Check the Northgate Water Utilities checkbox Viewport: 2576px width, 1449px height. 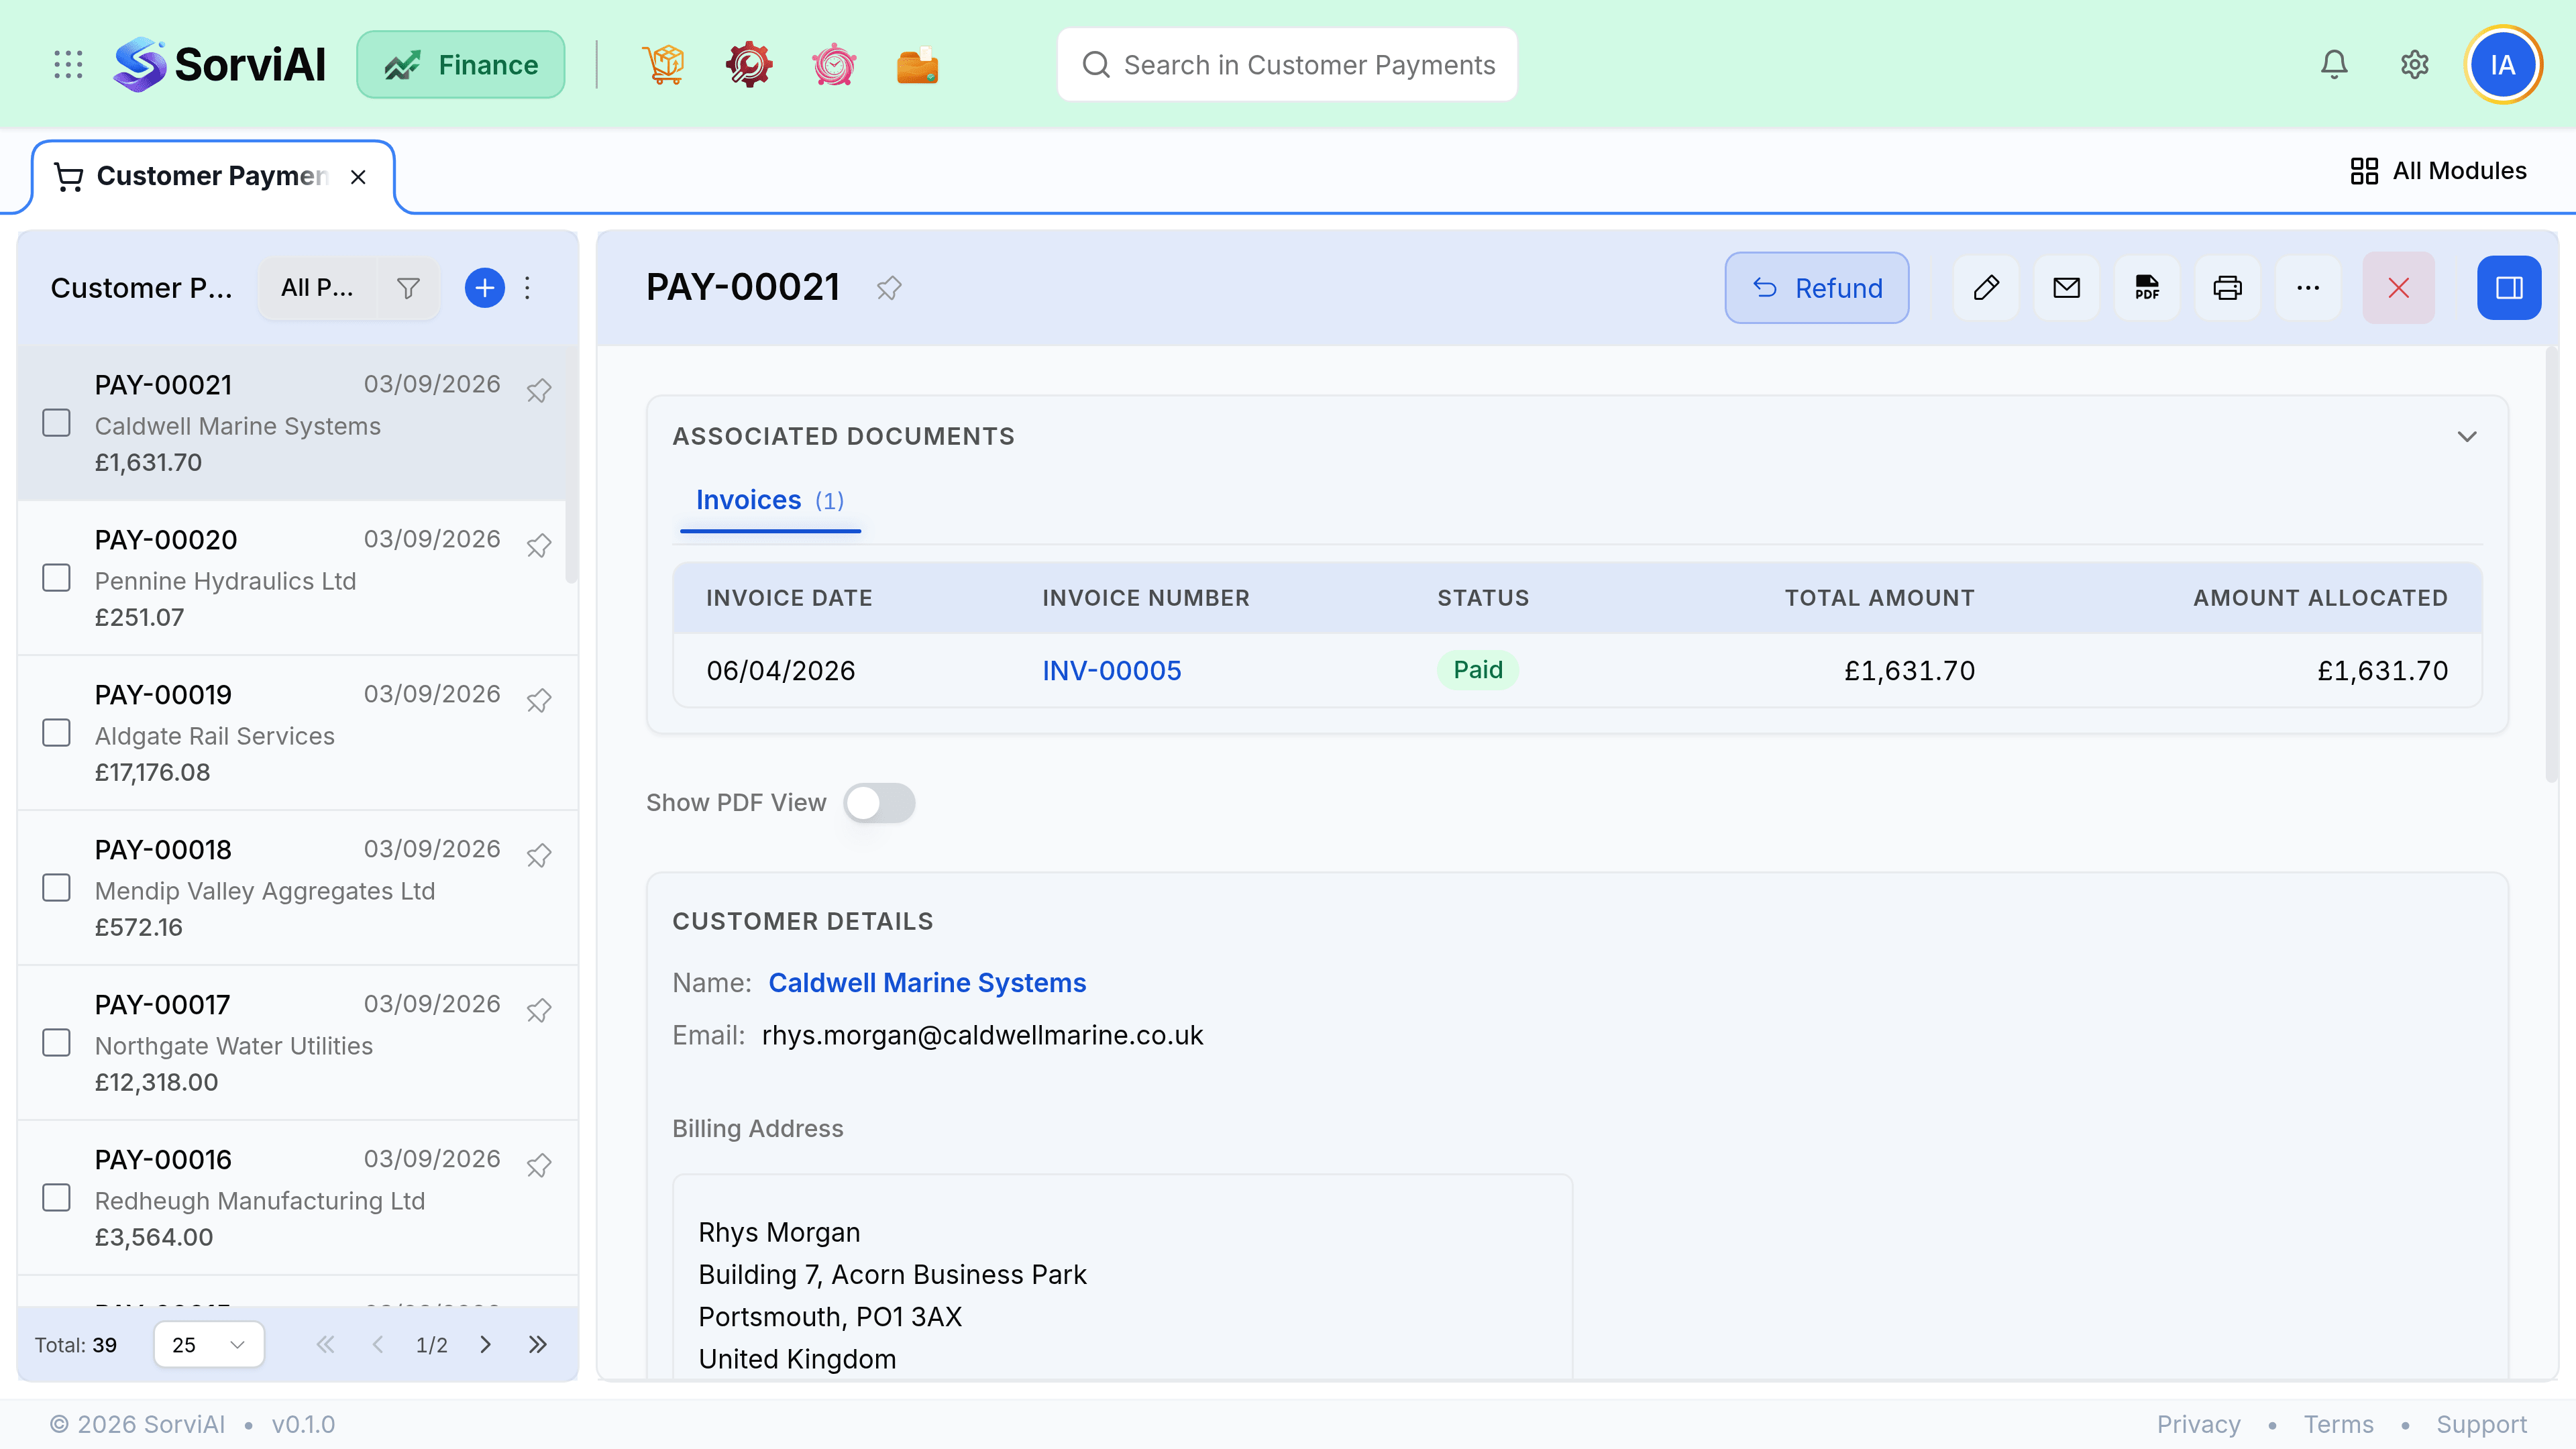(x=57, y=1043)
